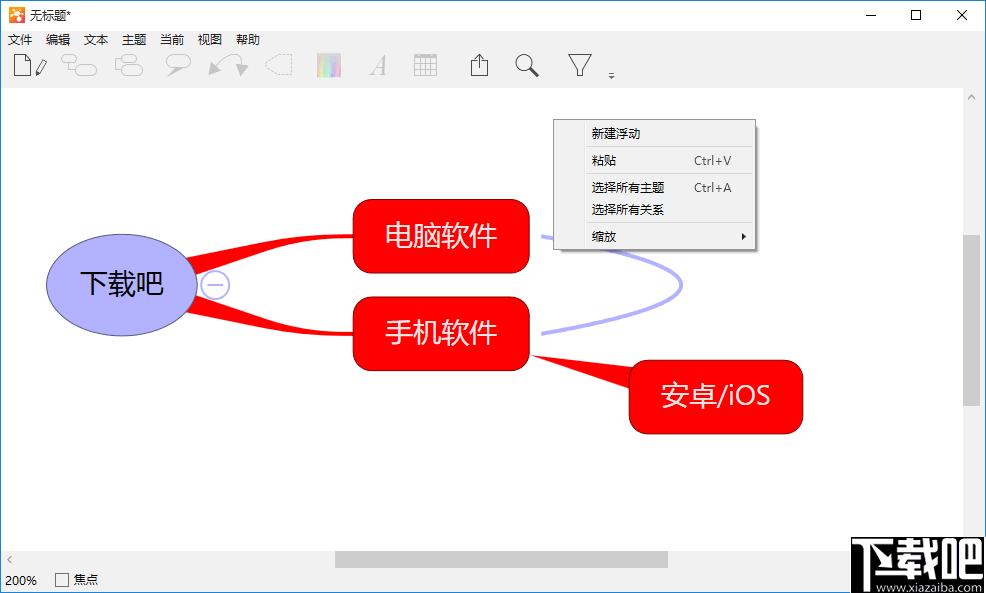Click the new document pencil icon
Image resolution: width=986 pixels, height=593 pixels.
(30, 65)
